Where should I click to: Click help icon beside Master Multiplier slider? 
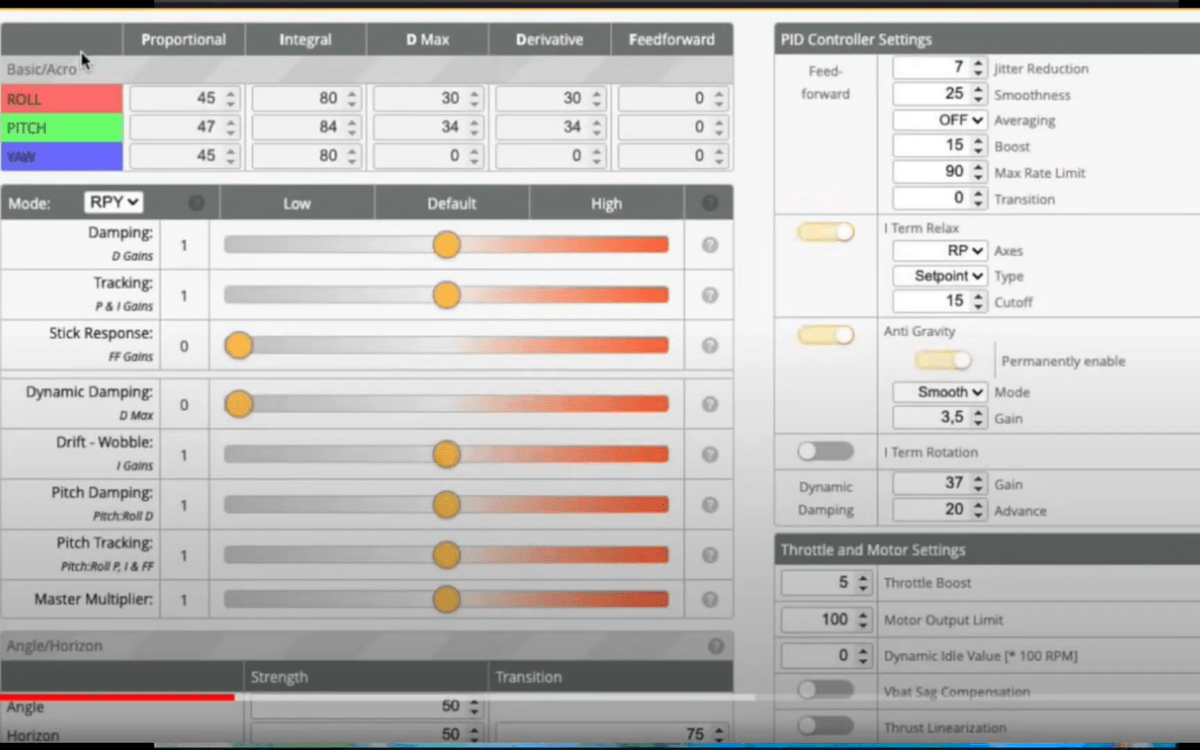tap(710, 600)
